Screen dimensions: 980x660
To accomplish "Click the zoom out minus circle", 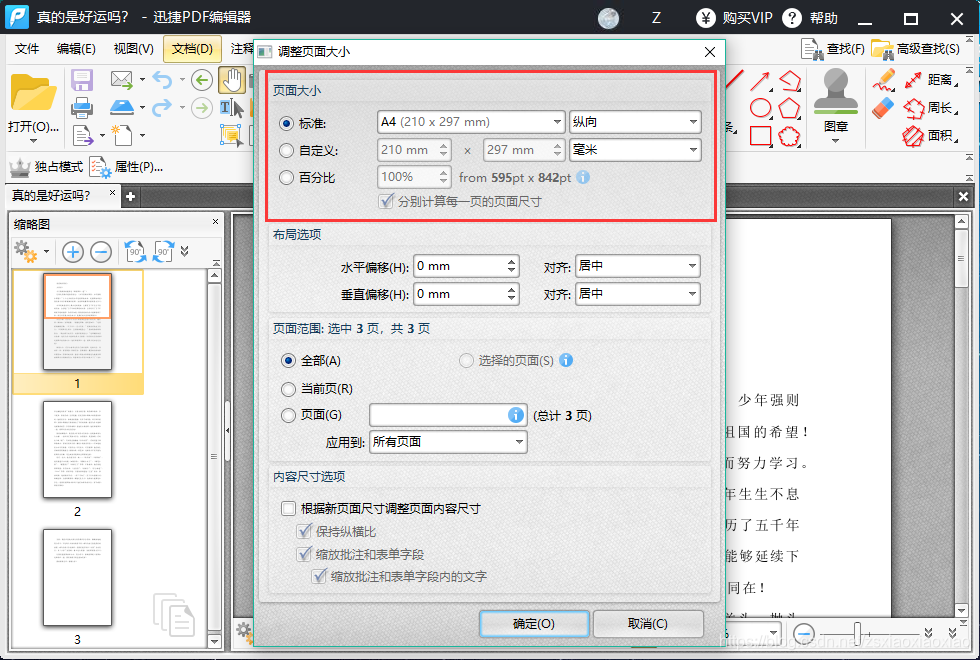I will pyautogui.click(x=804, y=633).
